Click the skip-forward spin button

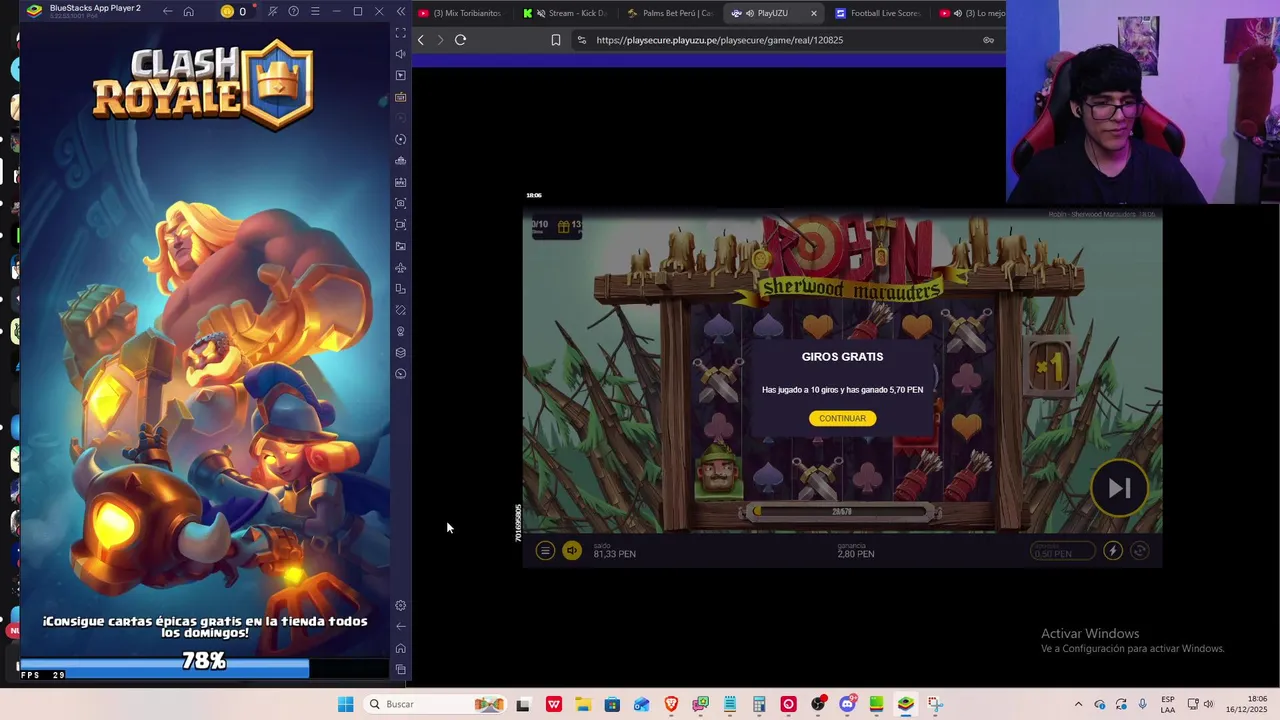click(x=1119, y=488)
